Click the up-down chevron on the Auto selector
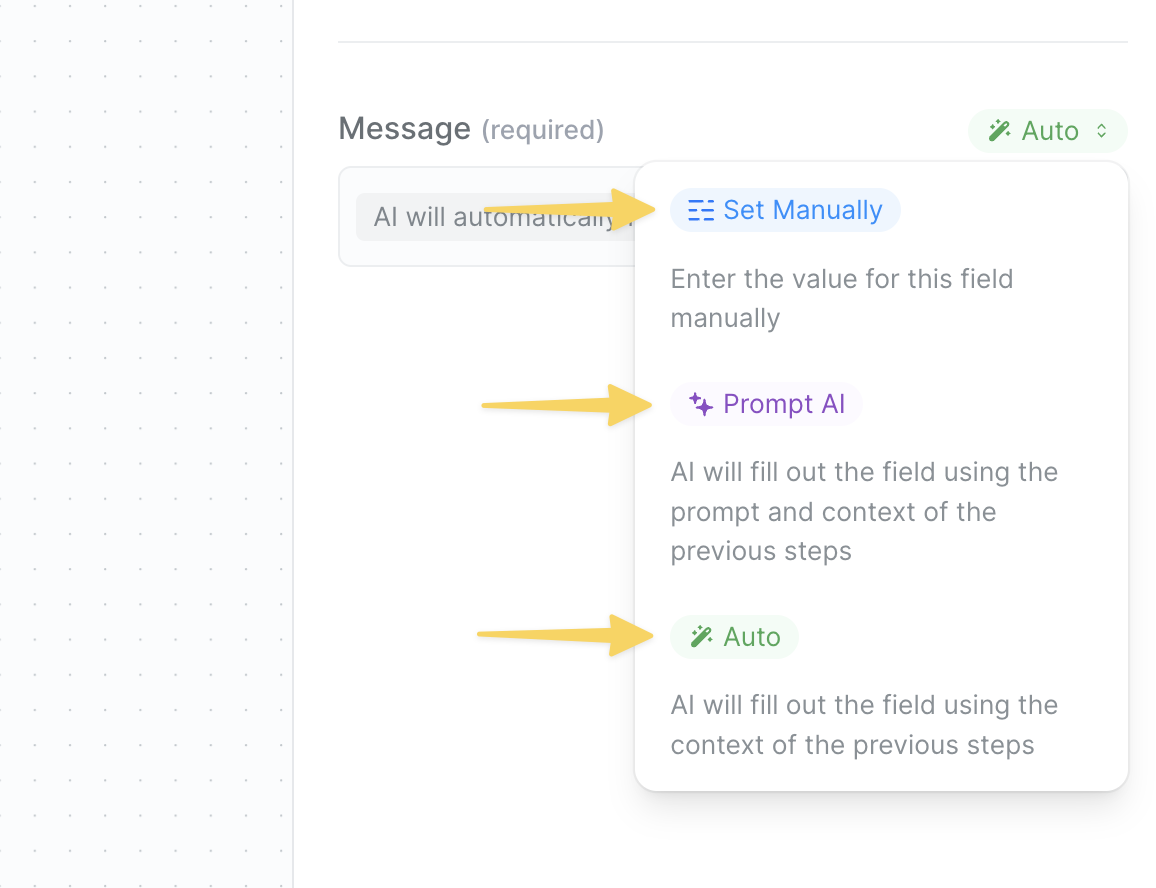 coord(1102,131)
